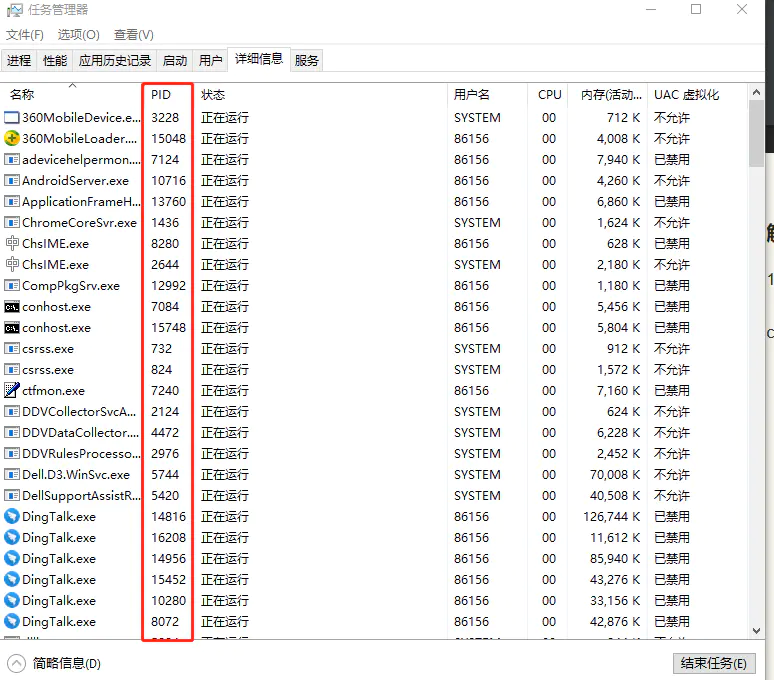Click ChsIME.exe icon with PID 2644
Screen dimensions: 774x680
click(x=12, y=264)
